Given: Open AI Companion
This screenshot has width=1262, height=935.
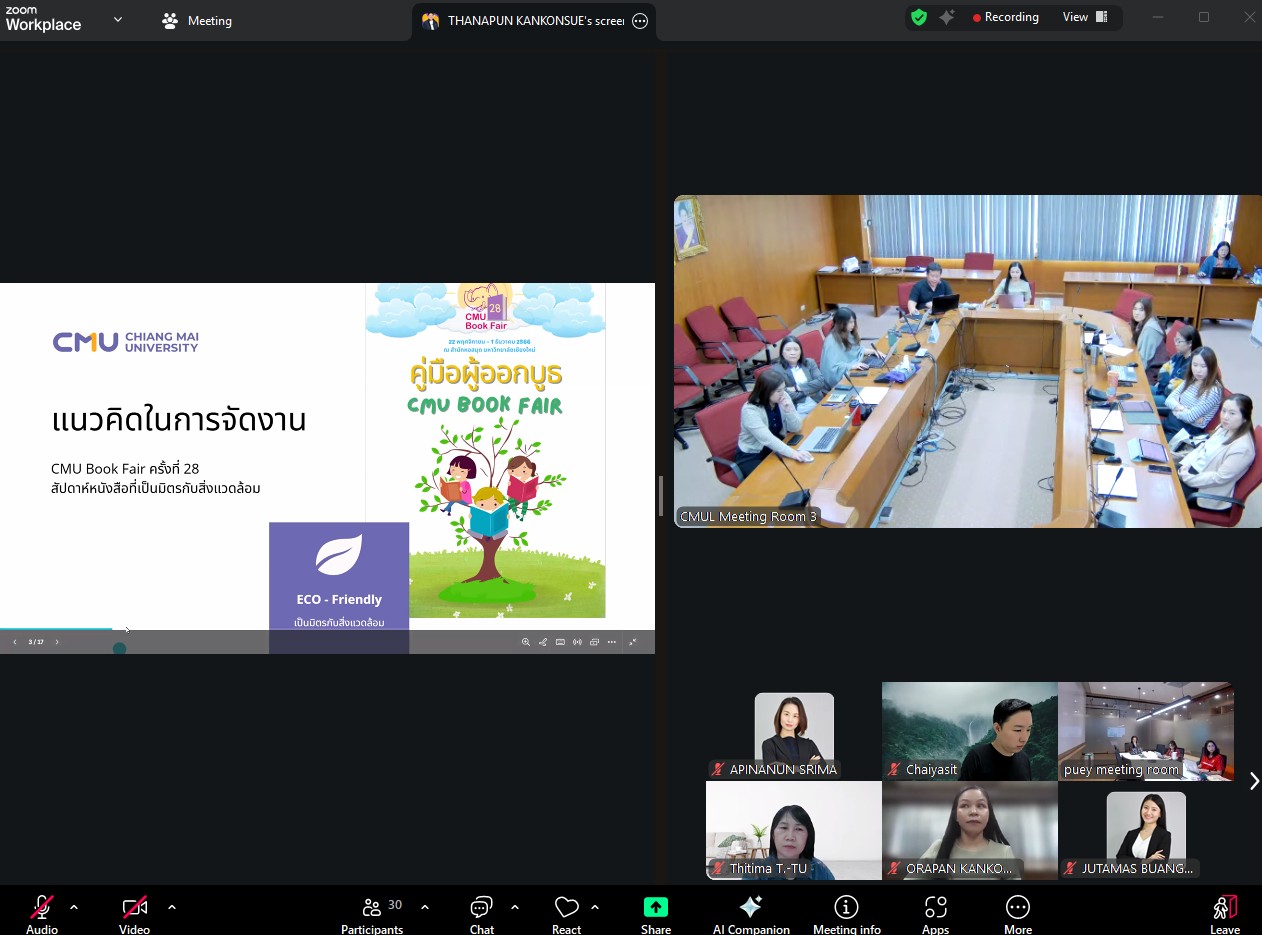Looking at the screenshot, I should (751, 914).
